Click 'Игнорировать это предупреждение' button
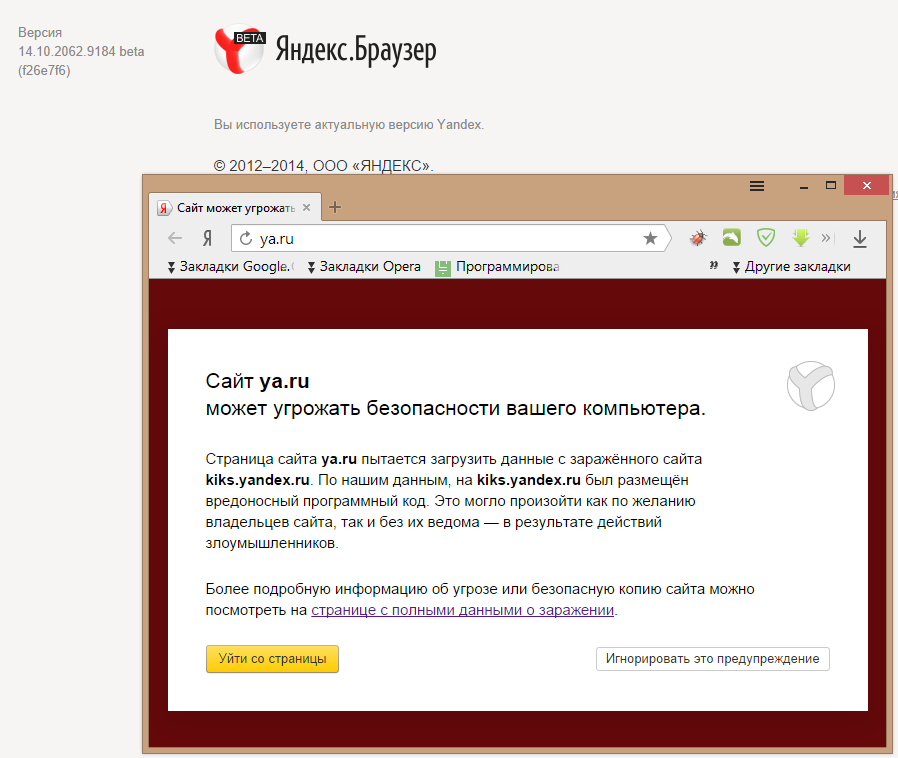Screen dimensions: 898x758 712,659
